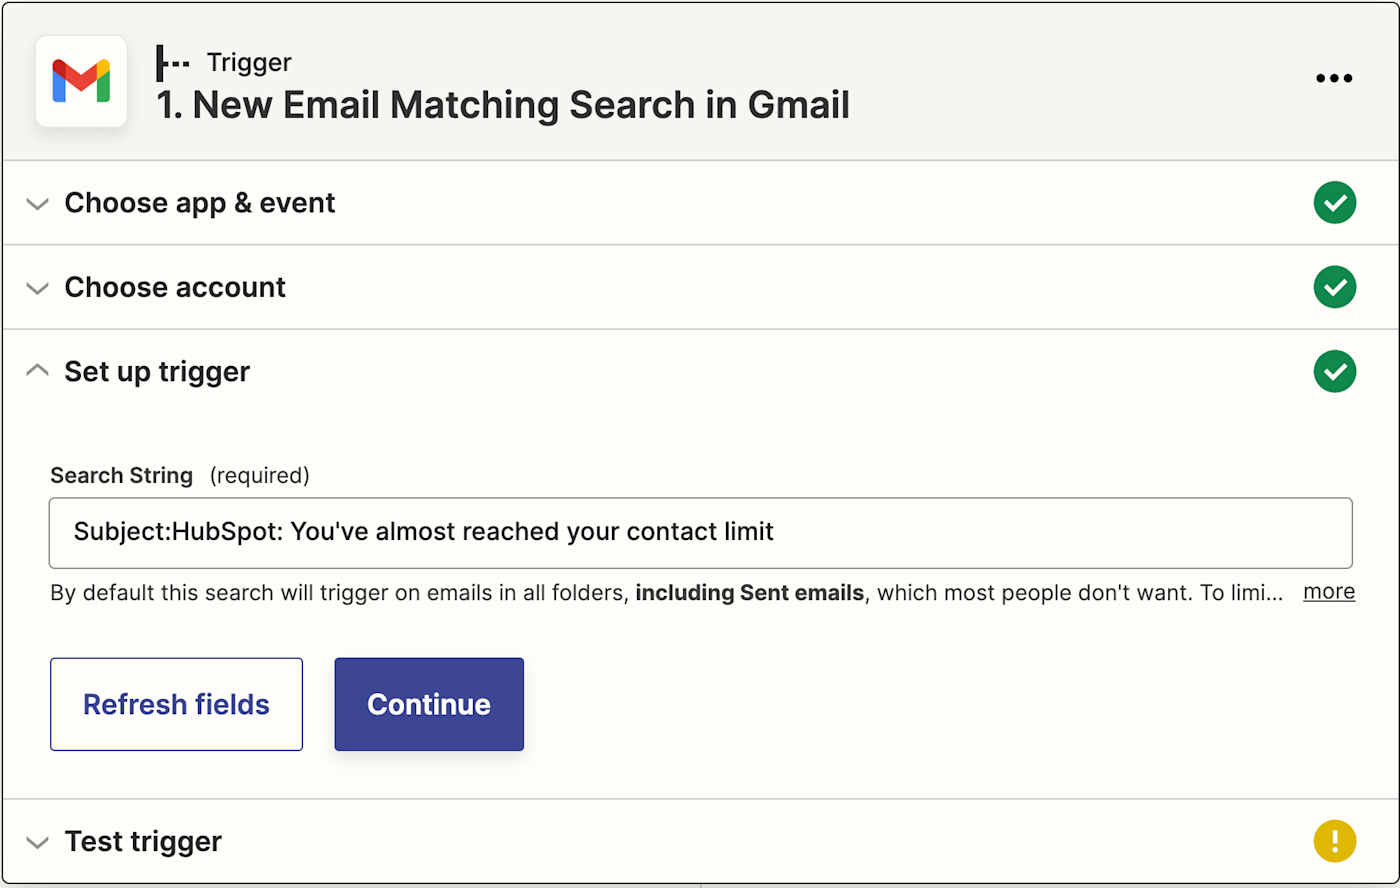Viewport: 1400px width, 888px height.
Task: Click the "Set up trigger" section label
Action: click(x=157, y=372)
